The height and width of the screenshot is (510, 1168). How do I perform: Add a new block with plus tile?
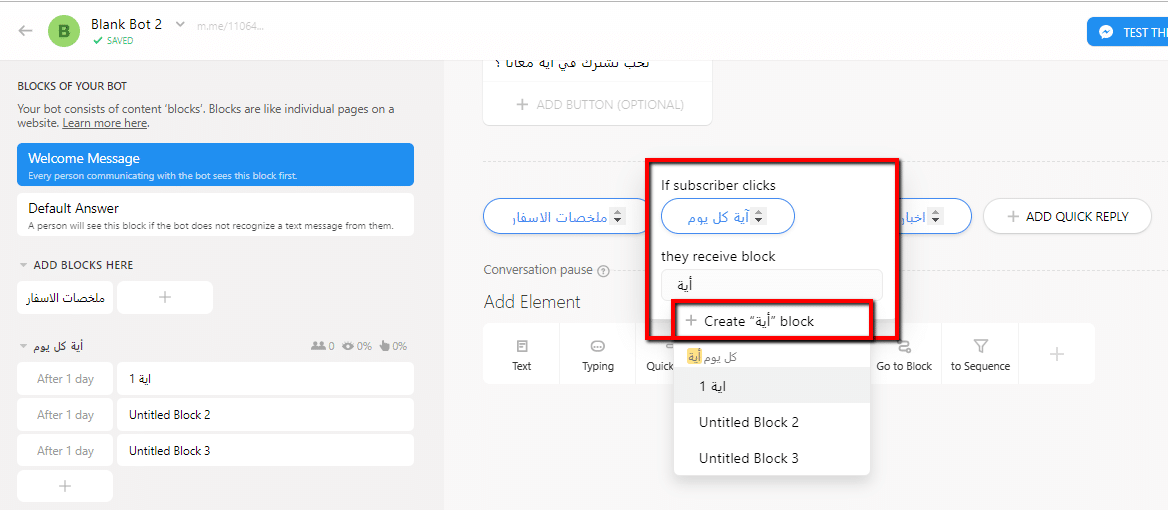165,297
